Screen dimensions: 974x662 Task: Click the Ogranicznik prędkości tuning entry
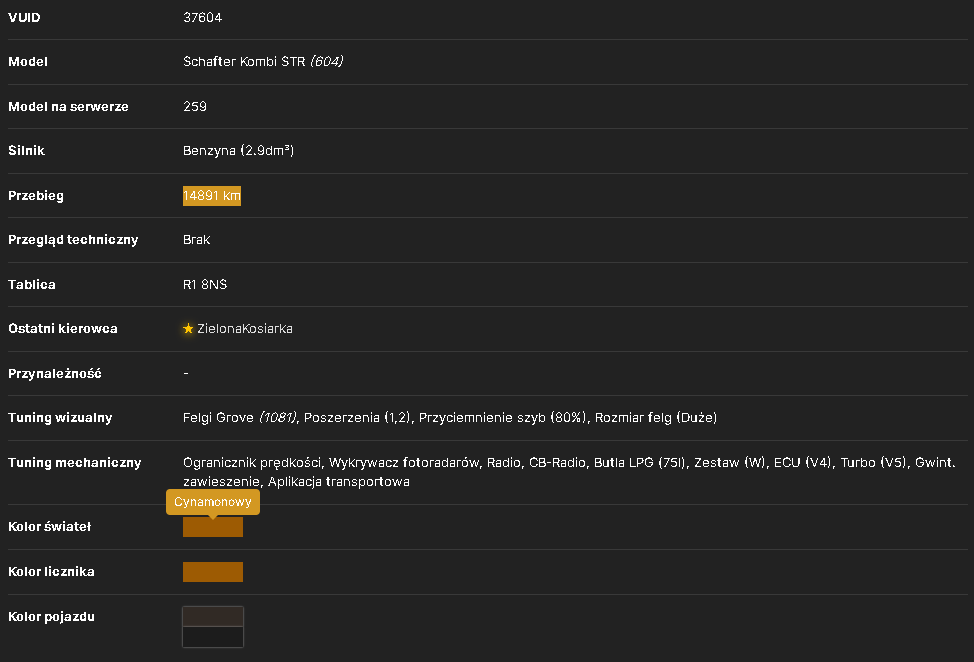[252, 463]
